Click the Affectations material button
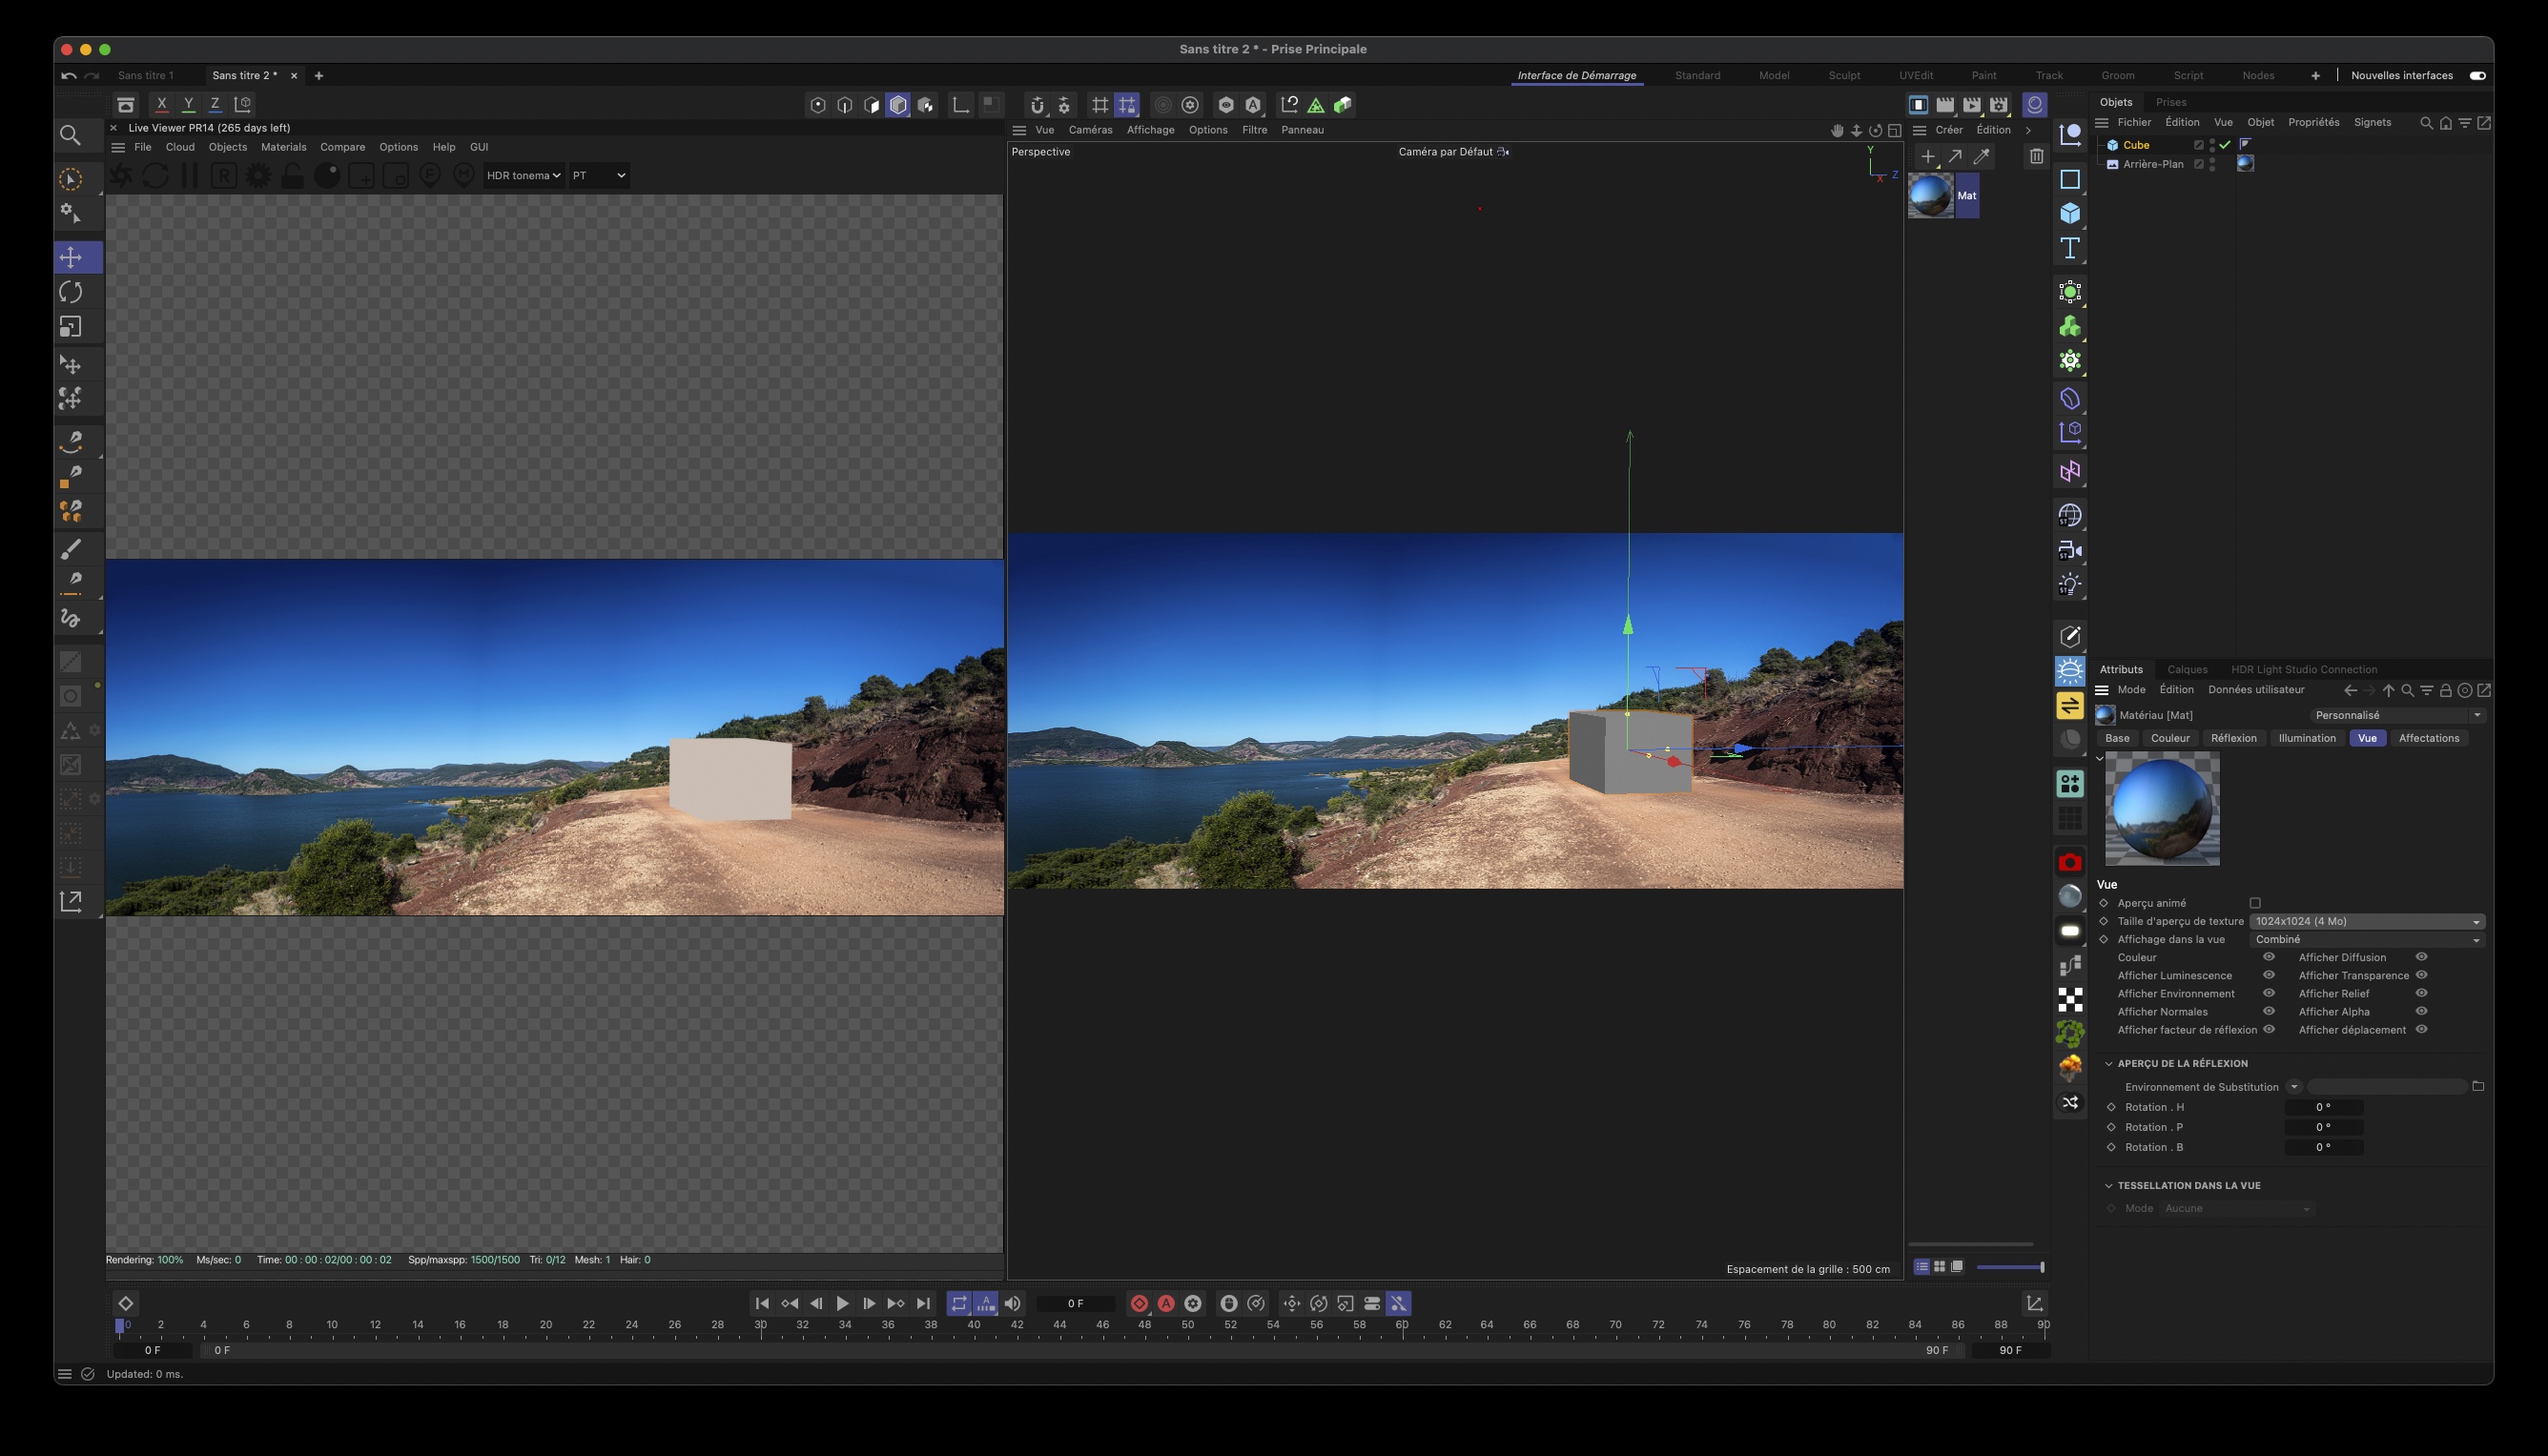The width and height of the screenshot is (2548, 1456). pos(2428,738)
